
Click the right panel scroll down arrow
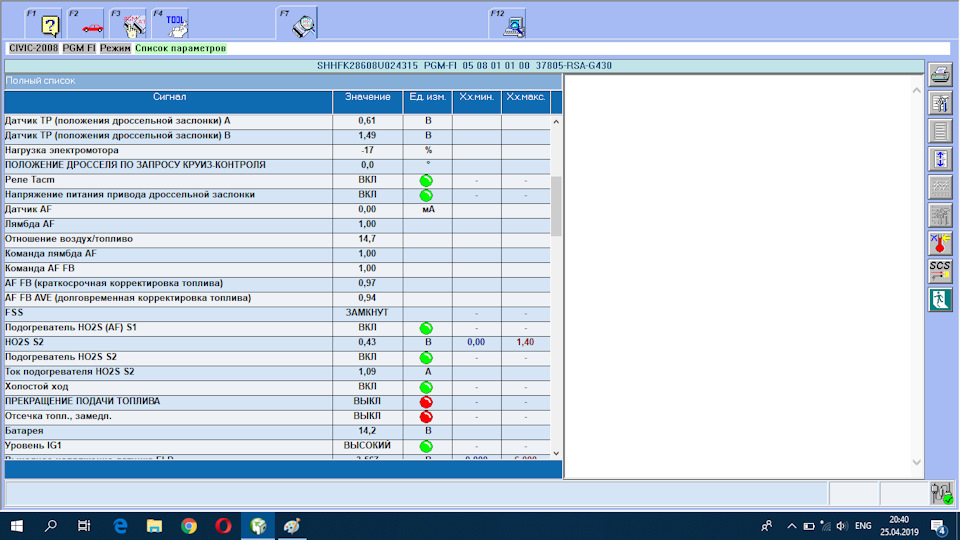[917, 462]
